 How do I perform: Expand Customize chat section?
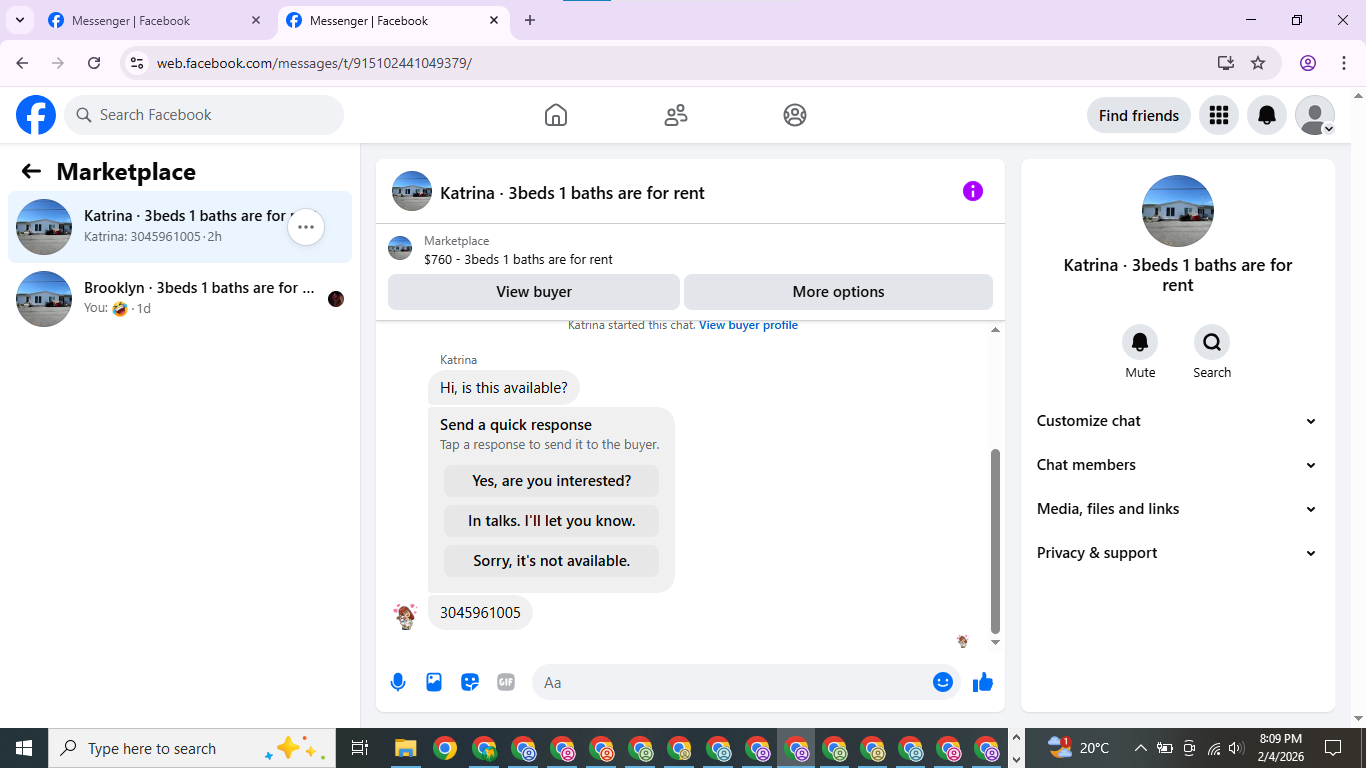click(1177, 421)
